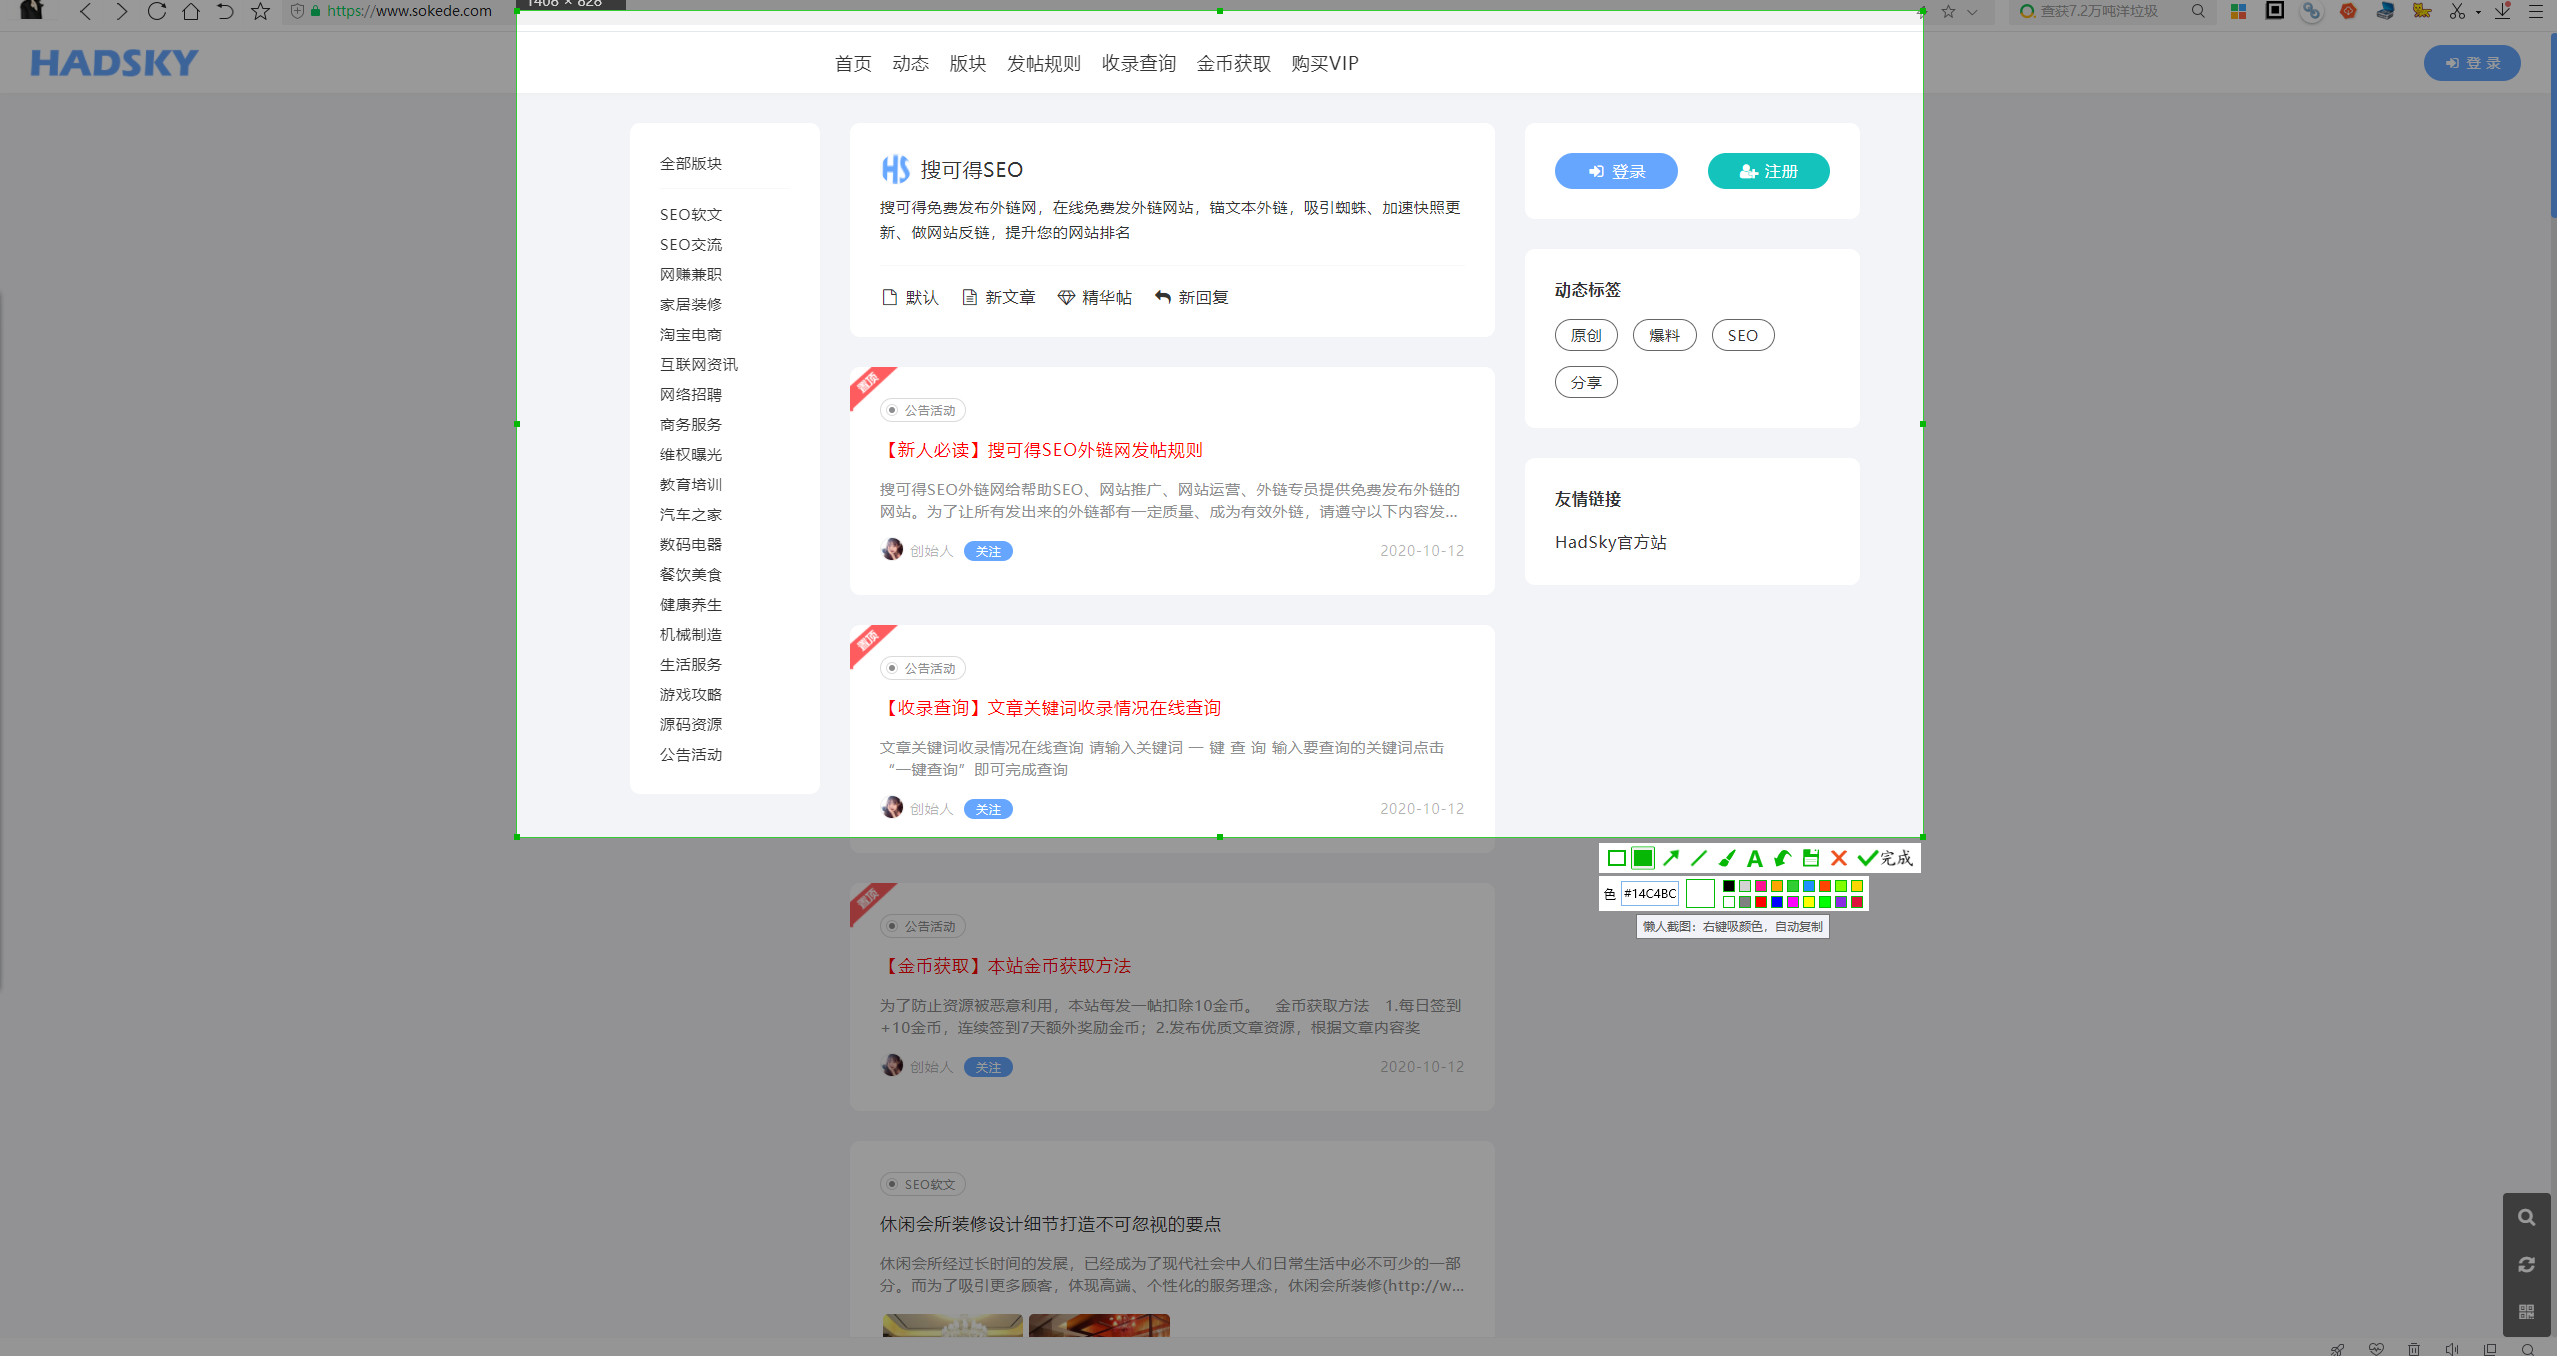Click the hex color field #14C4BC
2557x1356 pixels.
tap(1650, 893)
